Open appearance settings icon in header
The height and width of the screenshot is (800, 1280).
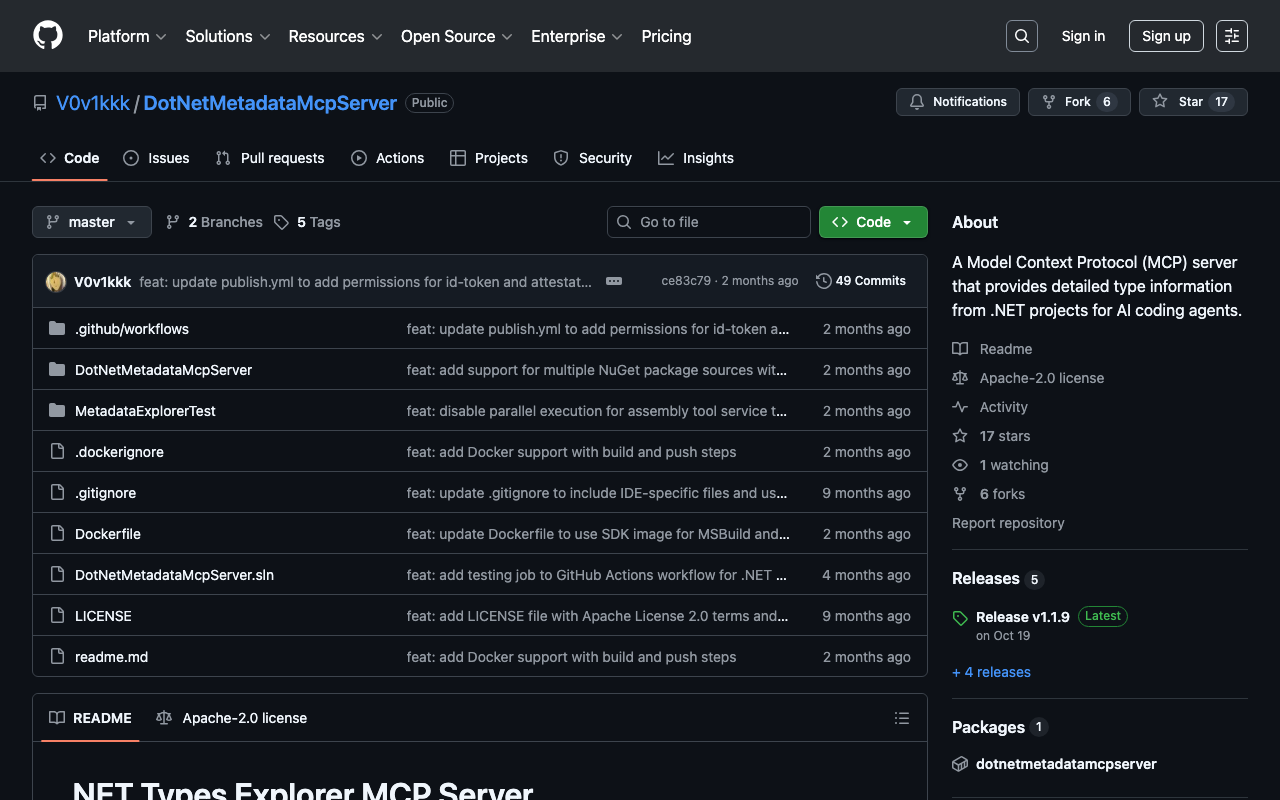[x=1231, y=36]
